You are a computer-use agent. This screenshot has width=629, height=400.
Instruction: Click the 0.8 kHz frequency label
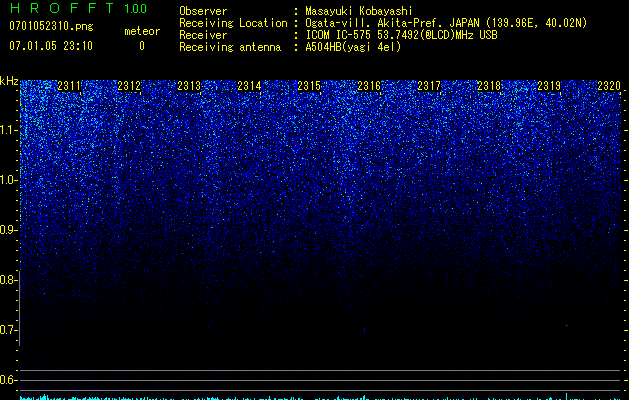pyautogui.click(x=8, y=280)
